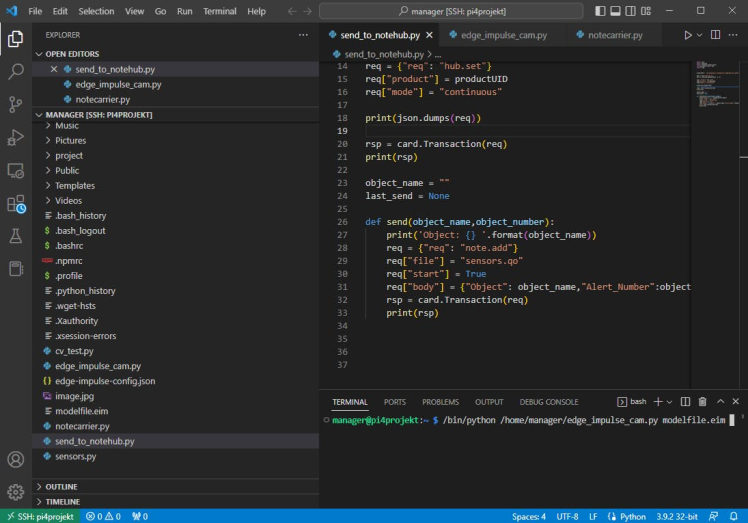Expand the project folder
The width and height of the screenshot is (748, 523).
68,156
